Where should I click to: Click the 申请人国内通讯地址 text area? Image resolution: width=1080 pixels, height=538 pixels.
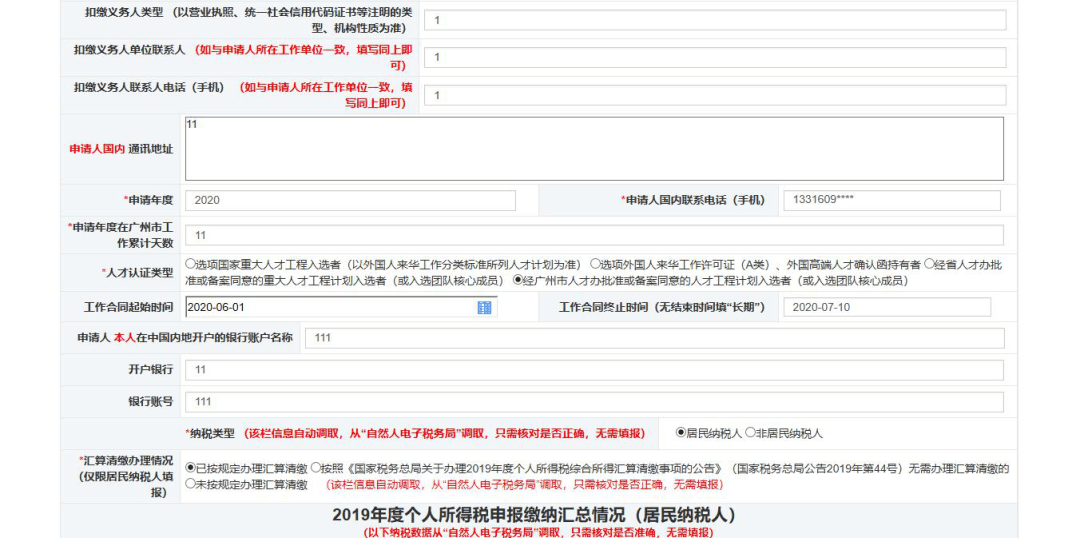tap(594, 149)
